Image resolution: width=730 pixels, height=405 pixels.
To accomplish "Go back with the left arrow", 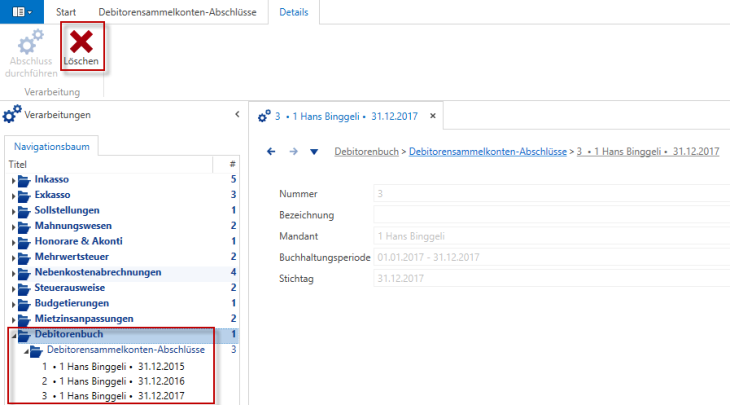I will [271, 151].
